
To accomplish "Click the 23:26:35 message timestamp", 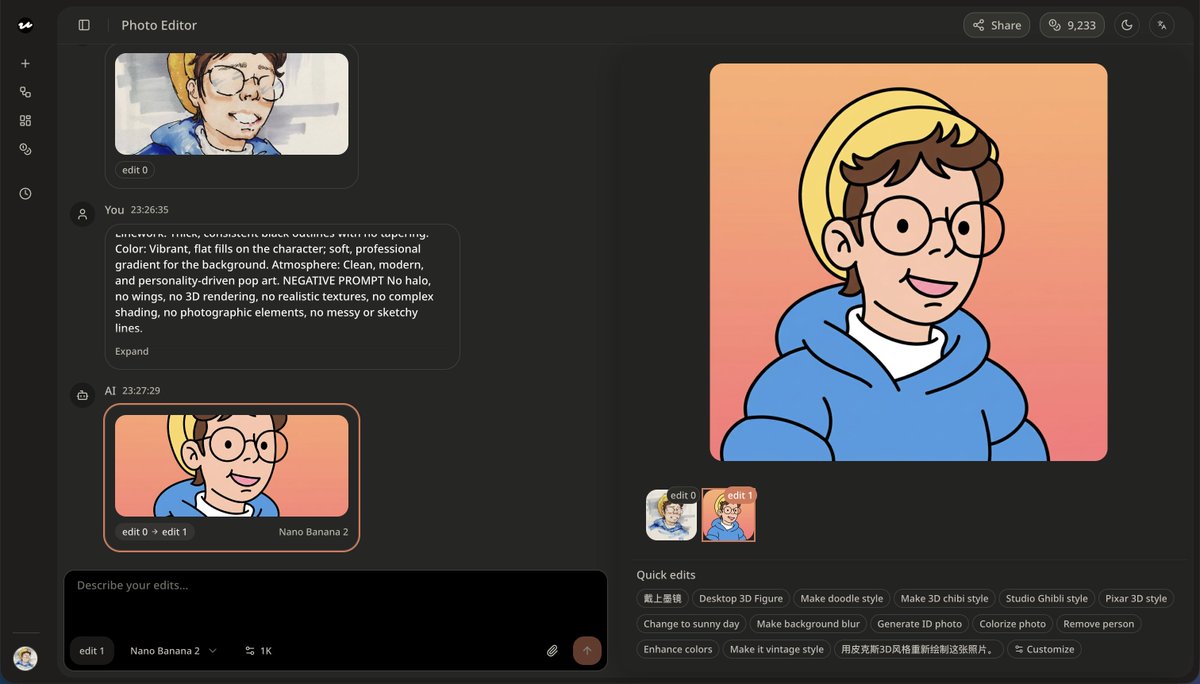I will tap(150, 210).
